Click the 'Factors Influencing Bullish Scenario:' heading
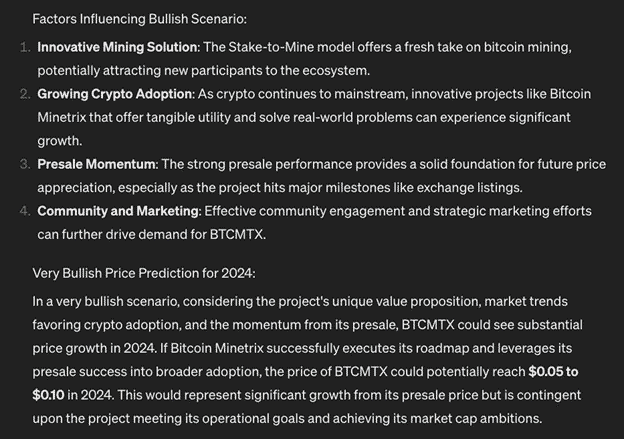The image size is (624, 439). click(139, 19)
